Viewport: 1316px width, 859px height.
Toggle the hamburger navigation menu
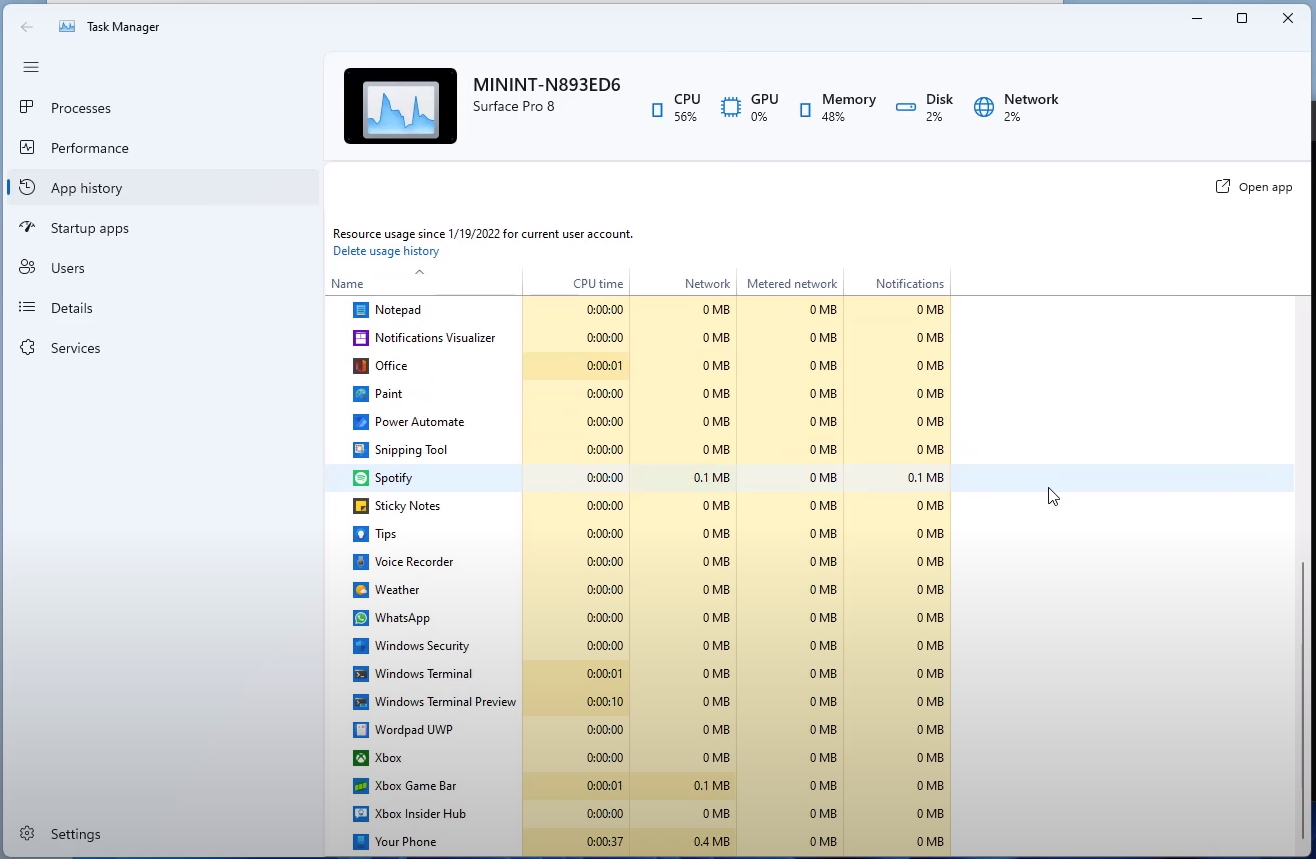(31, 67)
